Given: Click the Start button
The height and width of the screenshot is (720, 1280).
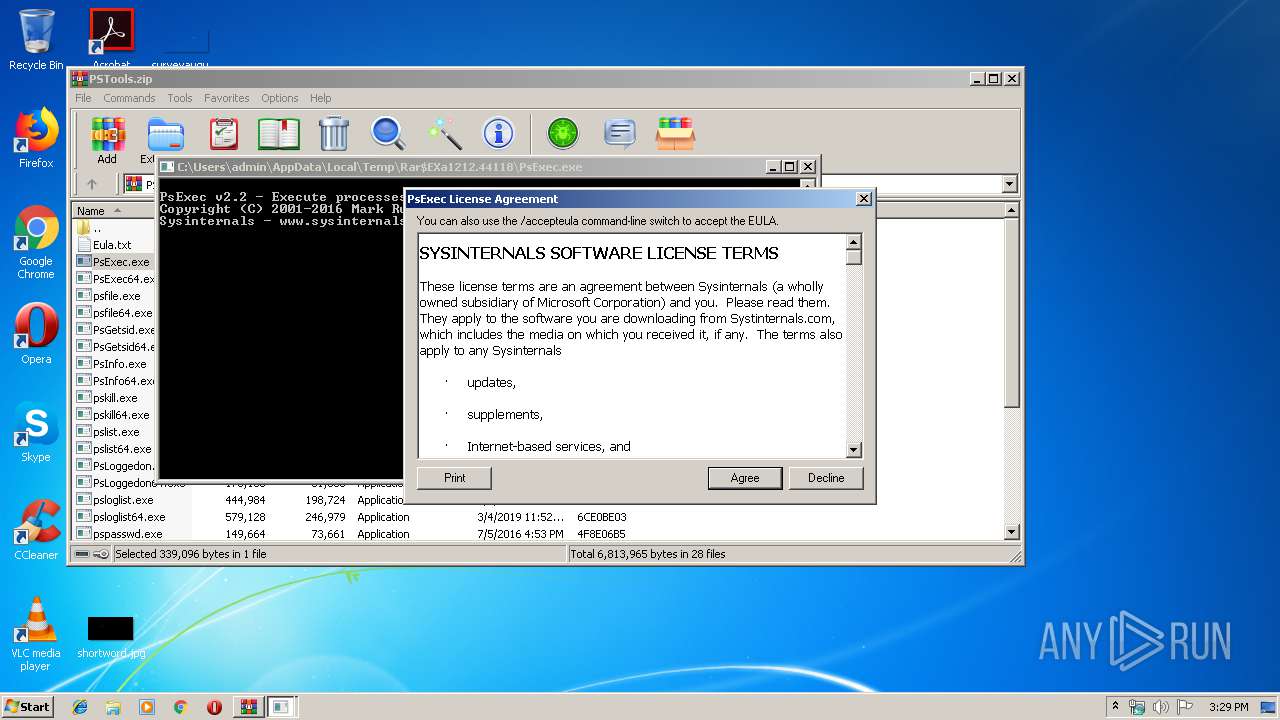Looking at the screenshot, I should [27, 707].
